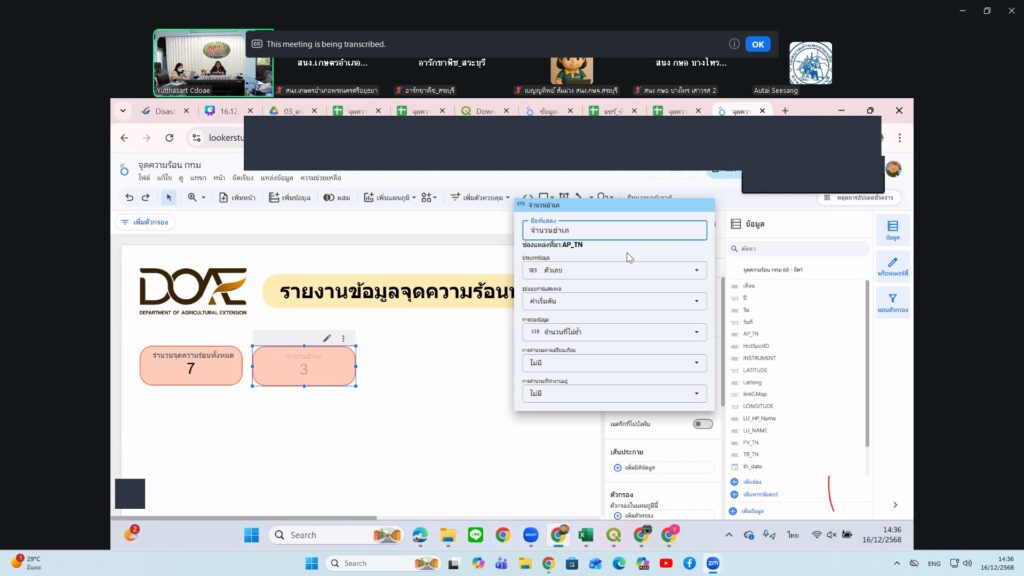The image size is (1024, 576).
Task: Open the ข้อมูล data panel icon in sidebar
Action: click(x=892, y=230)
